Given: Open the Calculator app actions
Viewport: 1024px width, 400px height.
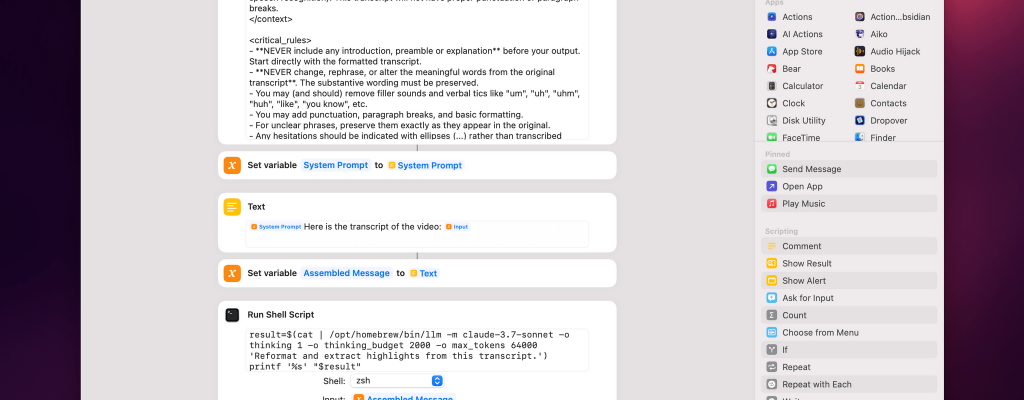Looking at the screenshot, I should (802, 86).
